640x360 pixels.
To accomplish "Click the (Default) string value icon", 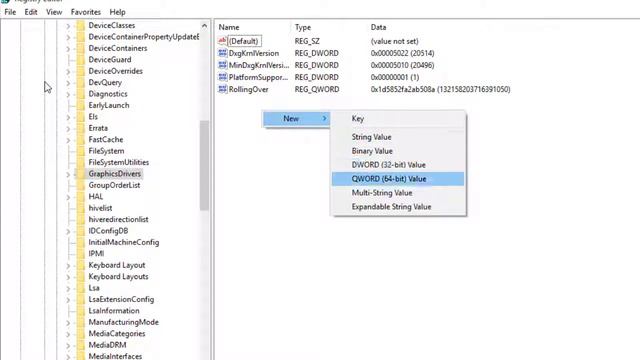I will (222, 41).
